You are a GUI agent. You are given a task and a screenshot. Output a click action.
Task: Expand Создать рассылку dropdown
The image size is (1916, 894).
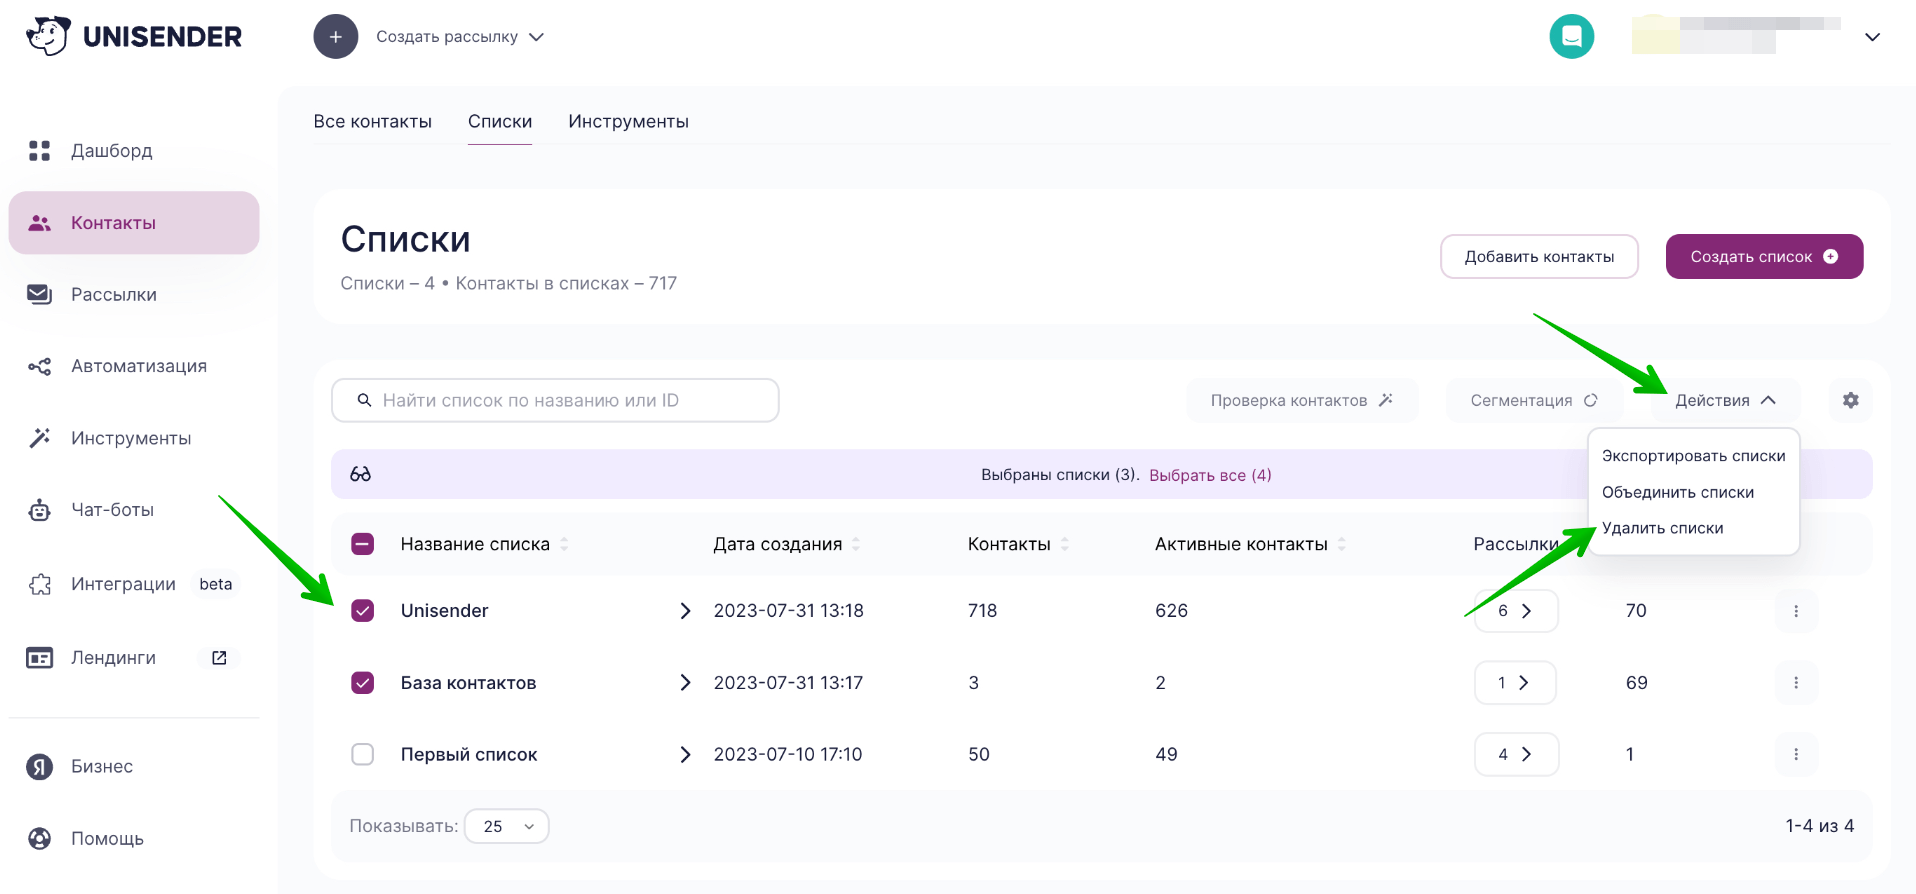(536, 37)
